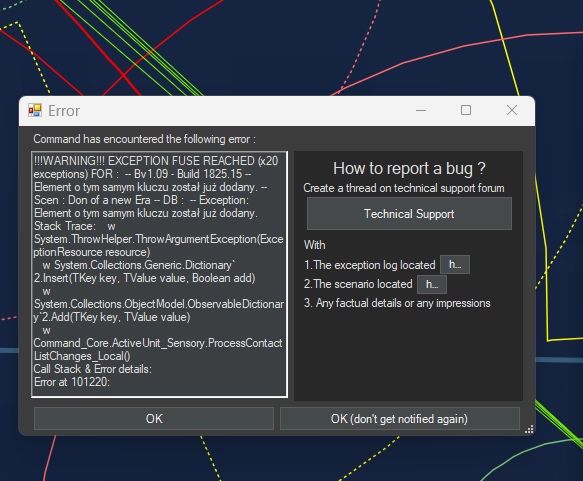Maximize the Error dialog
Image resolution: width=583 pixels, height=481 pixels.
[466, 110]
